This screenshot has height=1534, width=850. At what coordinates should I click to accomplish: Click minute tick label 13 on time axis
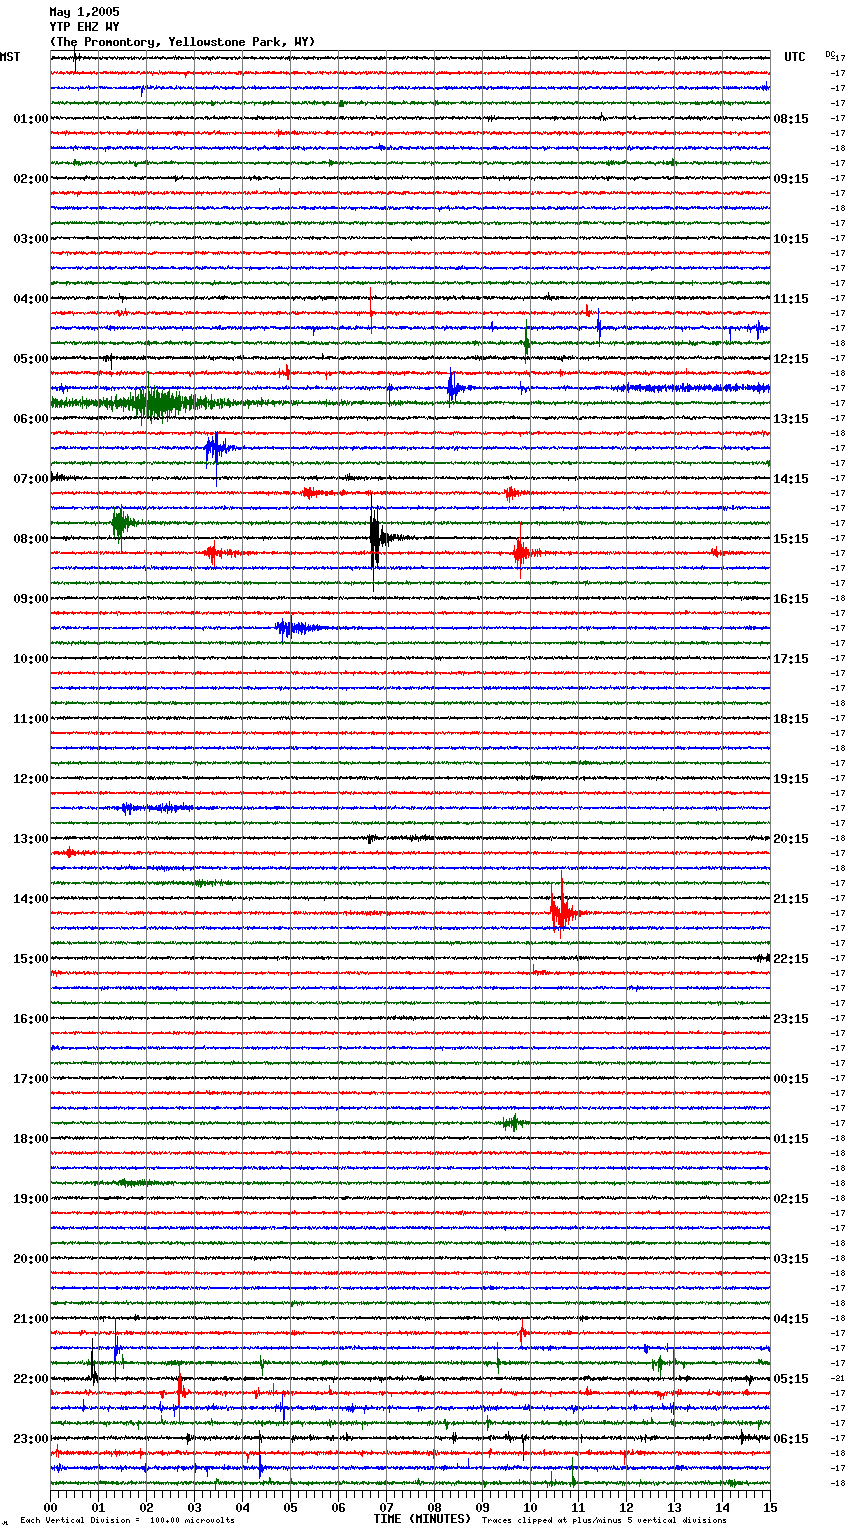(x=674, y=1507)
